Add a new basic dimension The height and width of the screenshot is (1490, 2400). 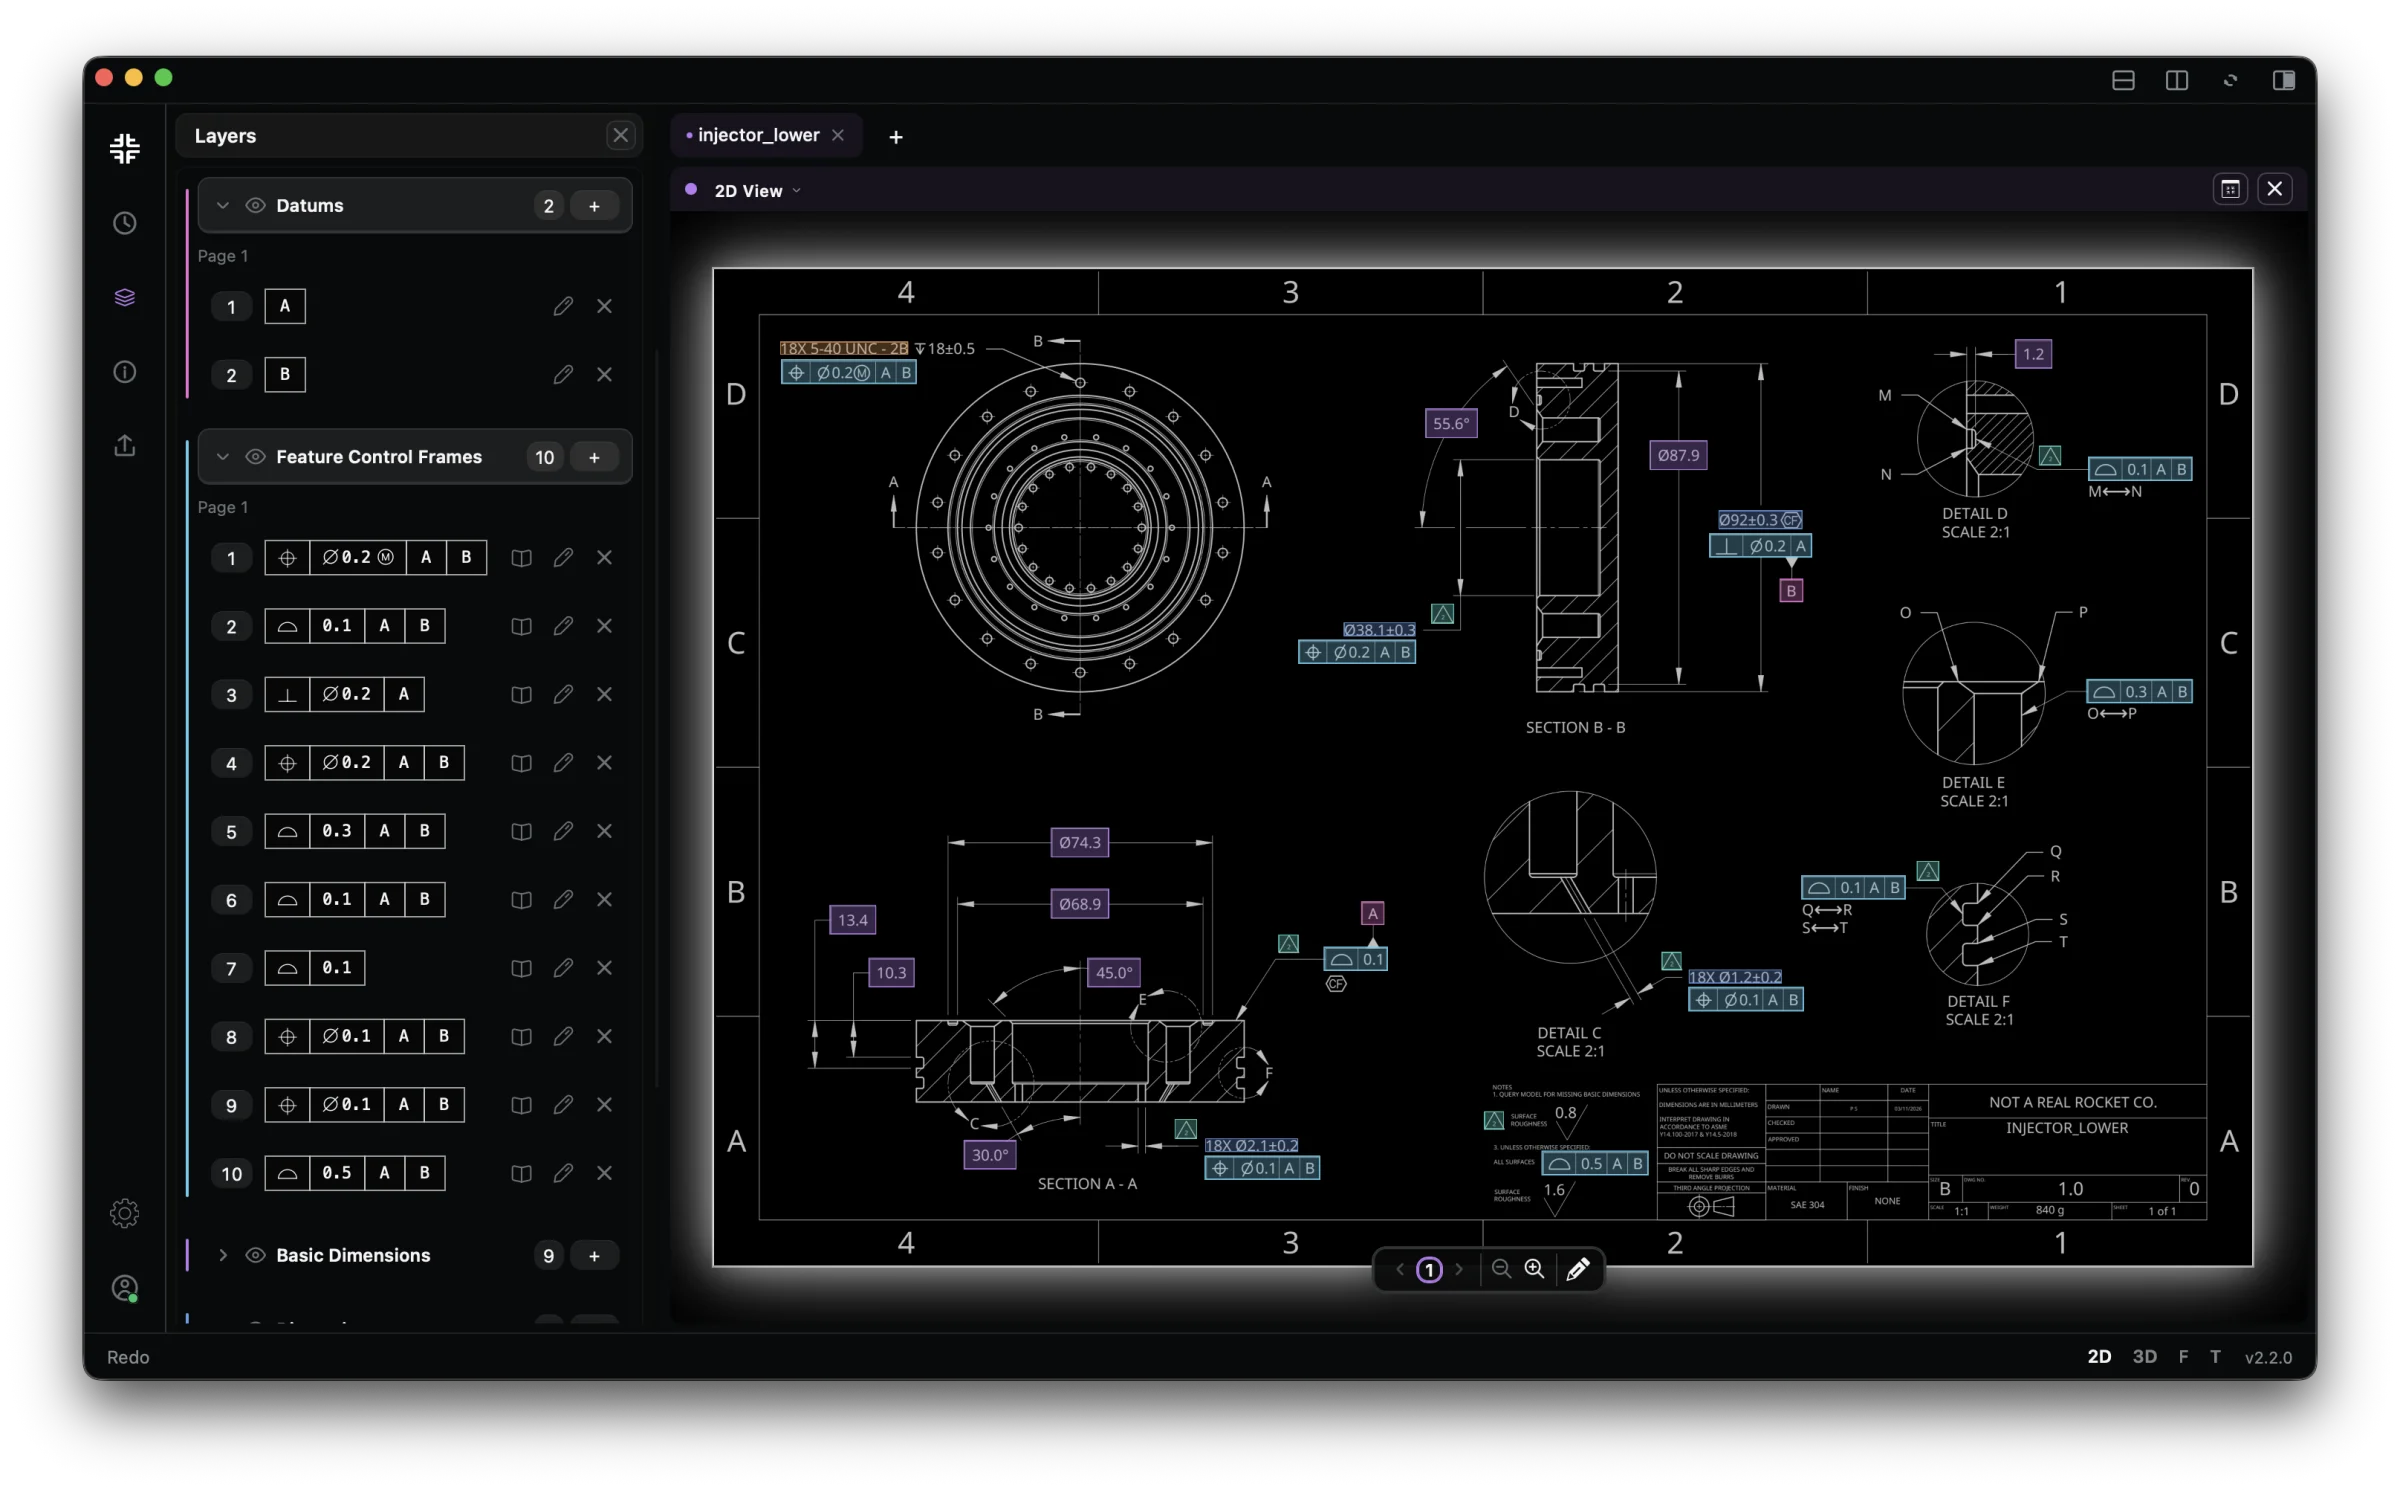click(x=595, y=1256)
